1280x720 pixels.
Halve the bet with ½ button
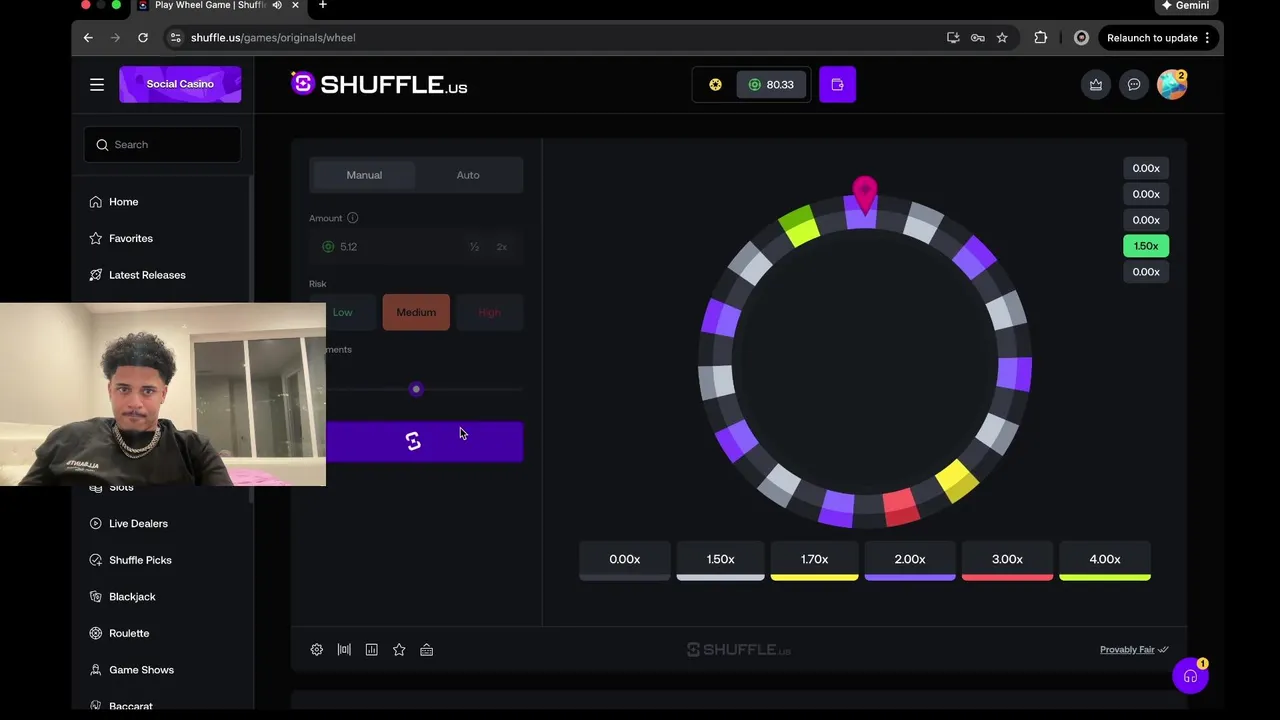474,247
